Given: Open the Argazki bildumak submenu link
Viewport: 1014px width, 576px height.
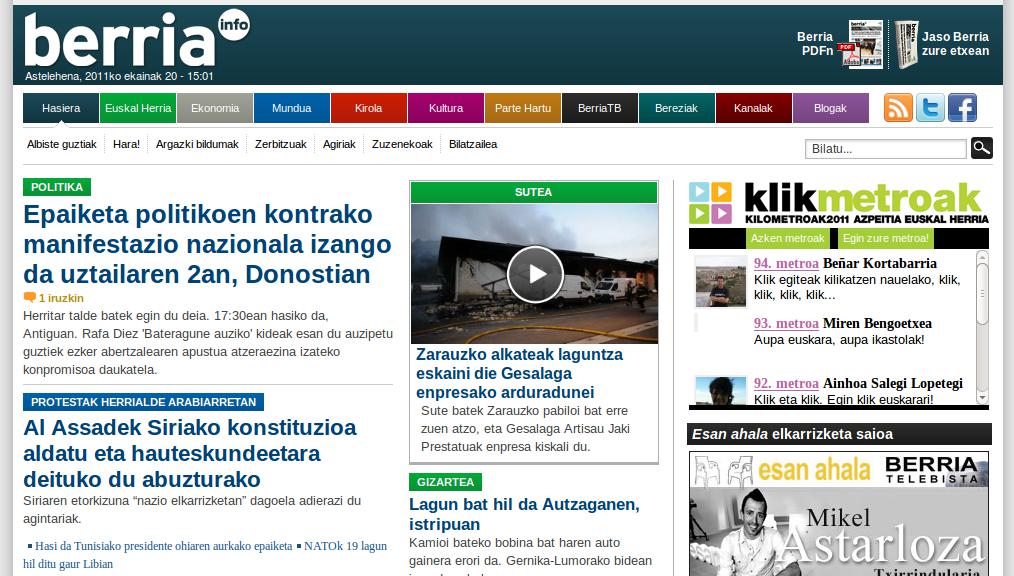Looking at the screenshot, I should tap(197, 144).
